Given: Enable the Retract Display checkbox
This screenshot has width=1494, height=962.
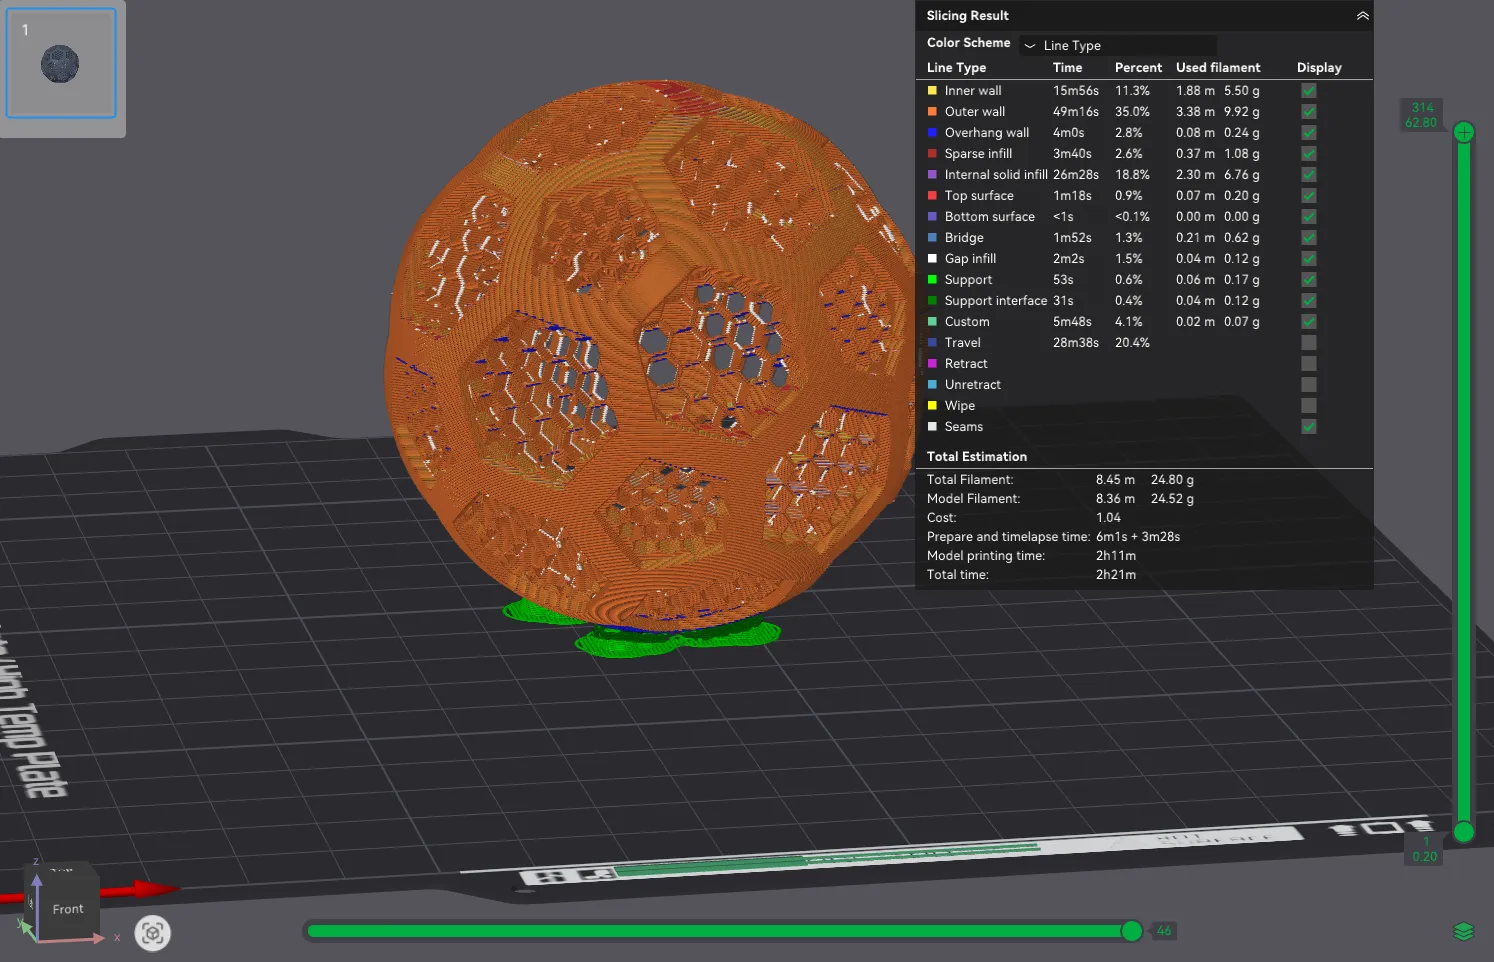Looking at the screenshot, I should (x=1308, y=363).
